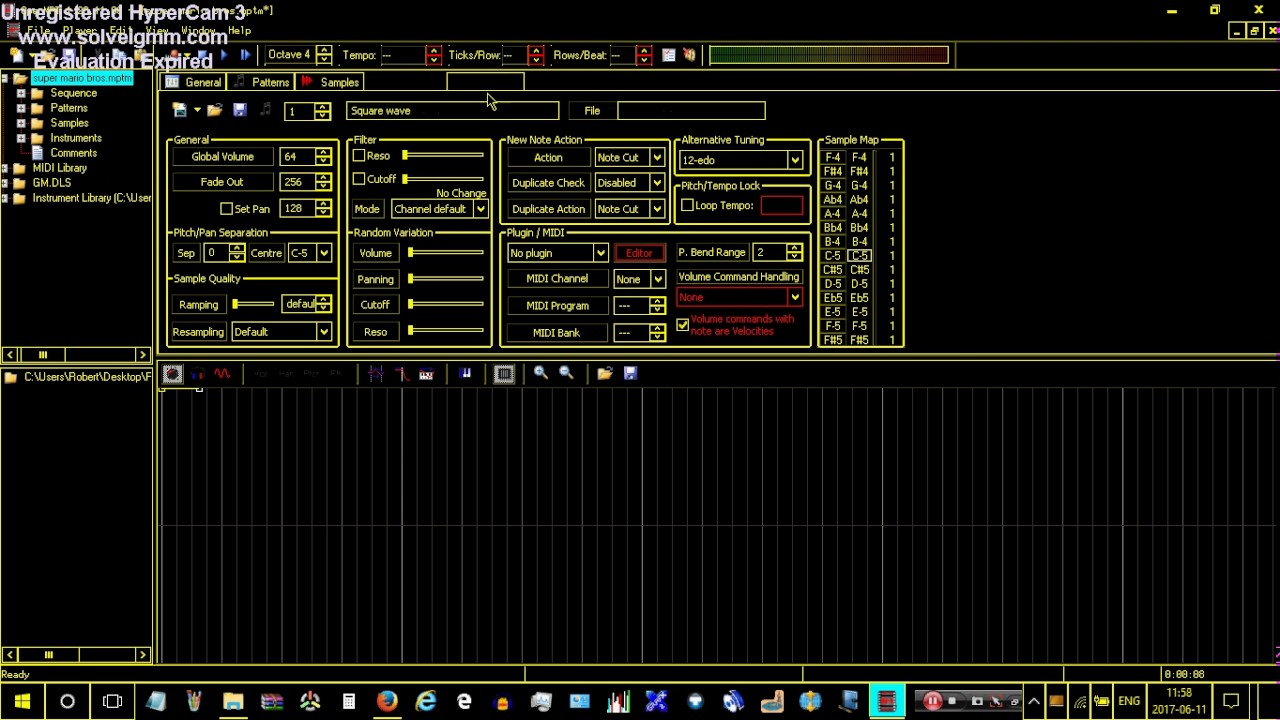This screenshot has height=720, width=1280.
Task: Enable the Set Pan checkbox
Action: point(227,209)
